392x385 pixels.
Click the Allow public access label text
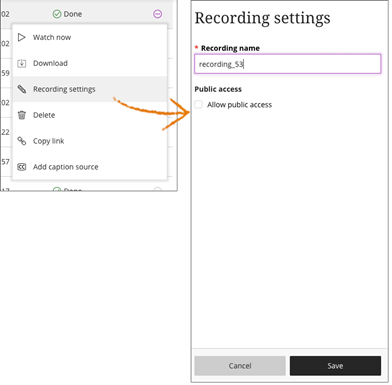[x=239, y=105]
